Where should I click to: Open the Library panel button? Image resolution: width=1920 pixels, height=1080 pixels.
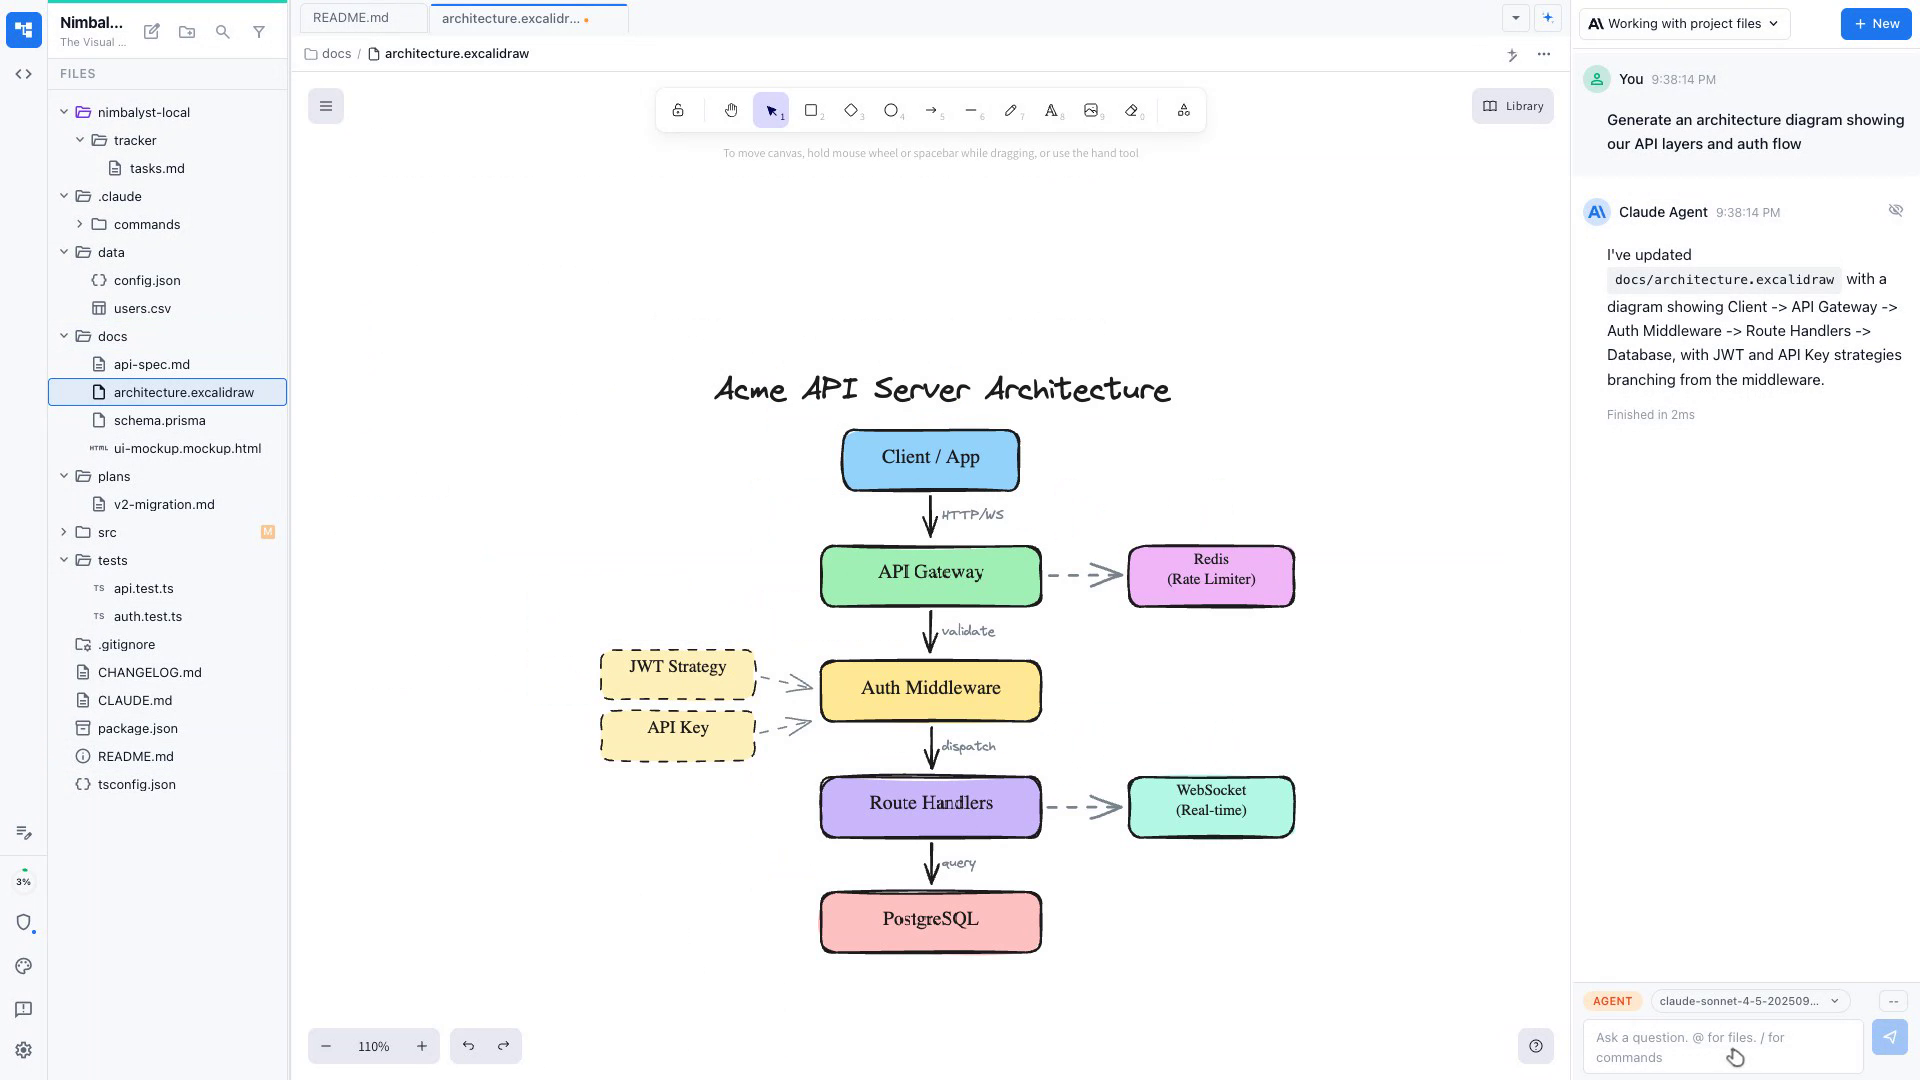click(x=1512, y=106)
